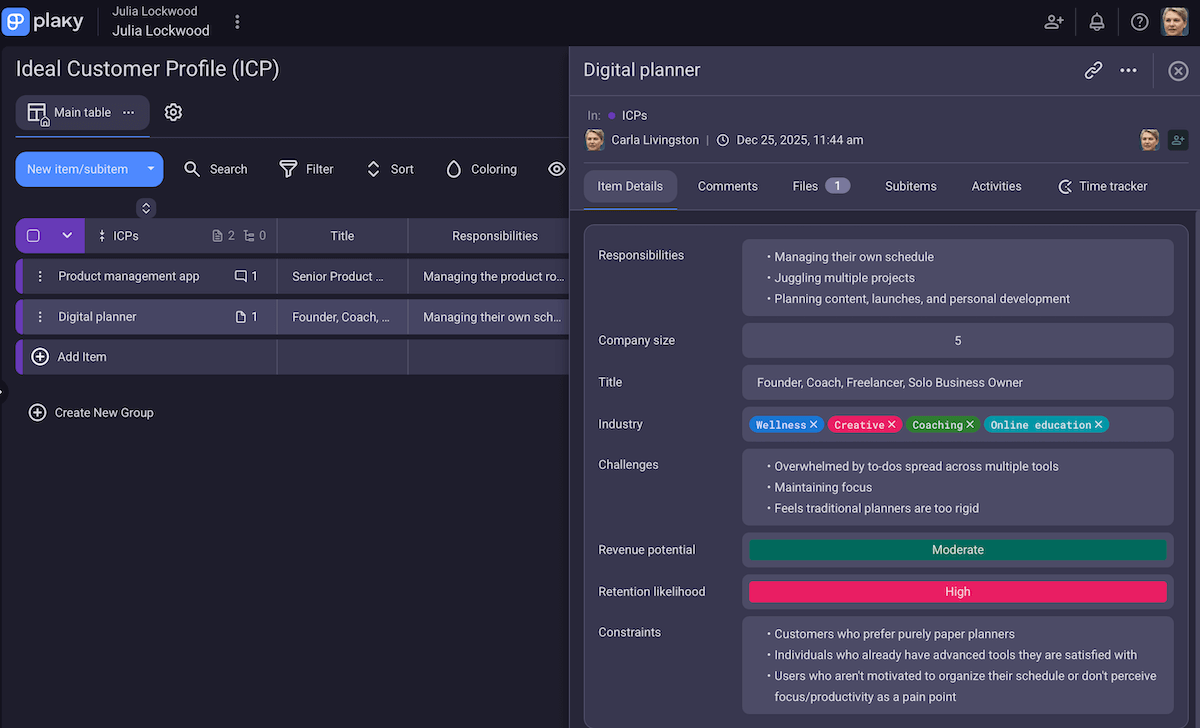
Task: Open the Filter tool
Action: (287, 169)
